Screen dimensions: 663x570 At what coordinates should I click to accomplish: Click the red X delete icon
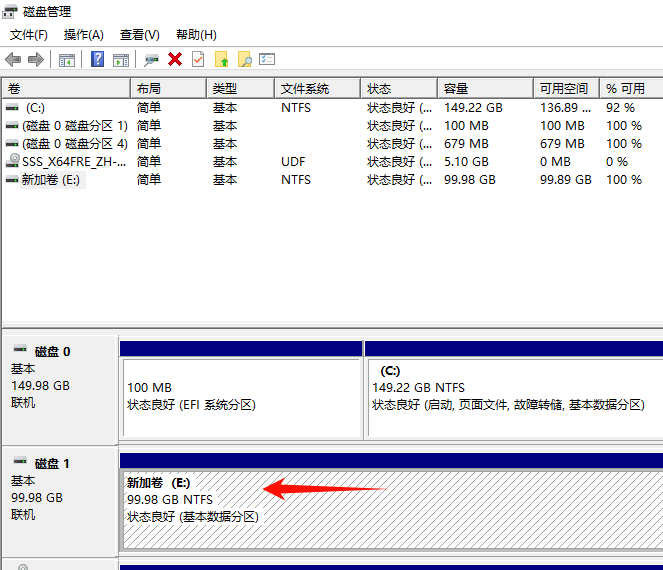175,59
